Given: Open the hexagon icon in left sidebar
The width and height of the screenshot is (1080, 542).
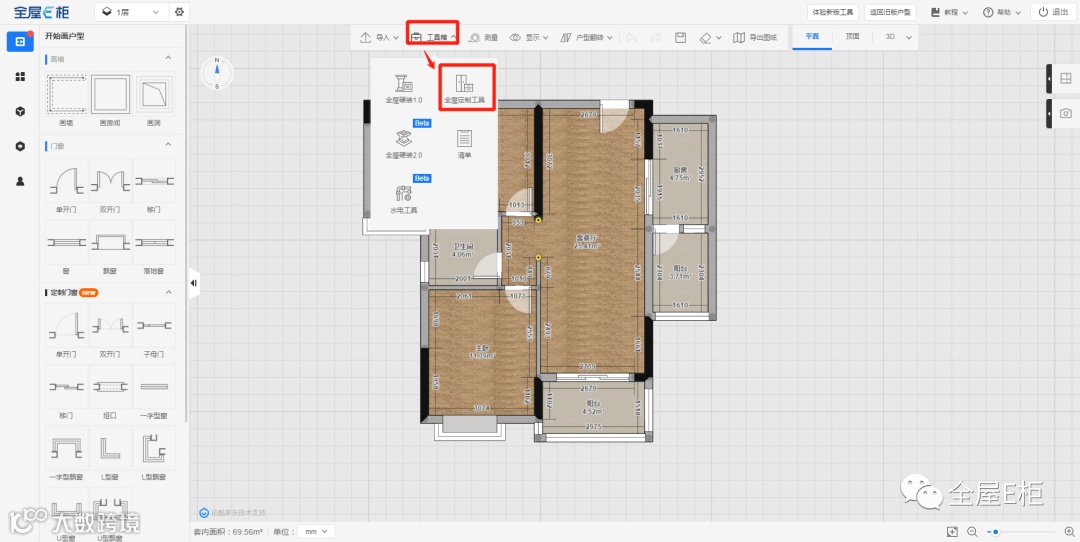Looking at the screenshot, I should coord(20,146).
